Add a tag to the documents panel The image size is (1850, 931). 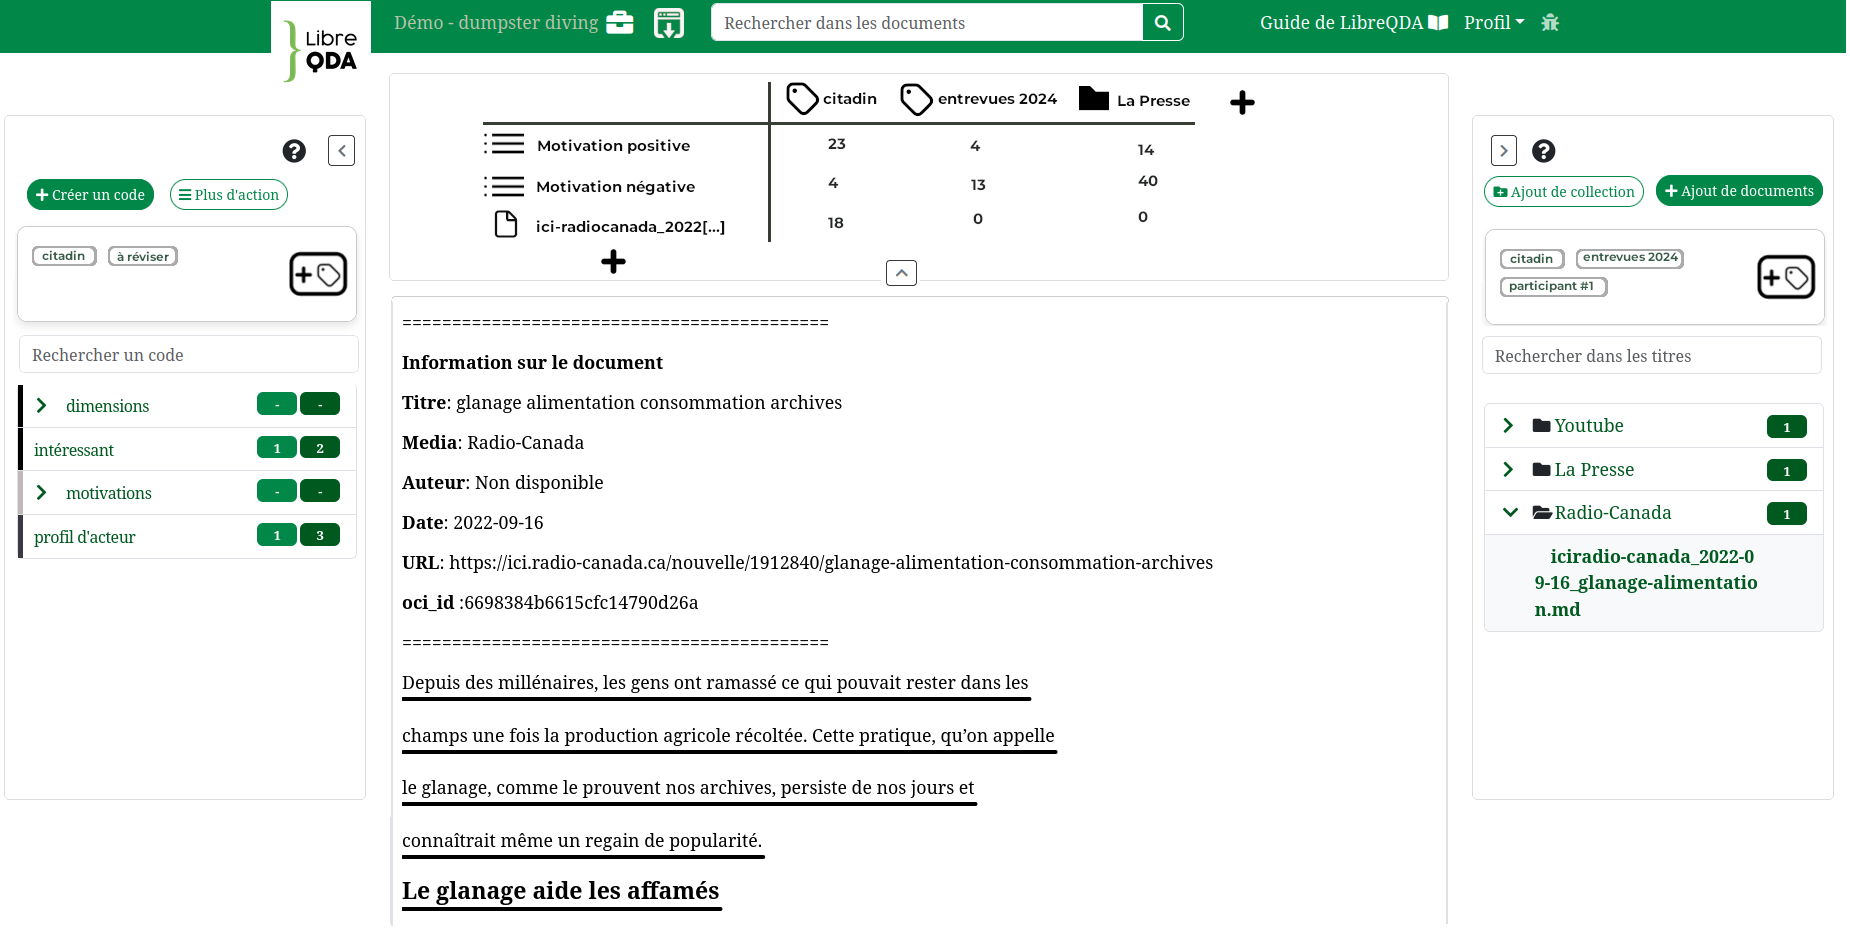click(x=1786, y=277)
